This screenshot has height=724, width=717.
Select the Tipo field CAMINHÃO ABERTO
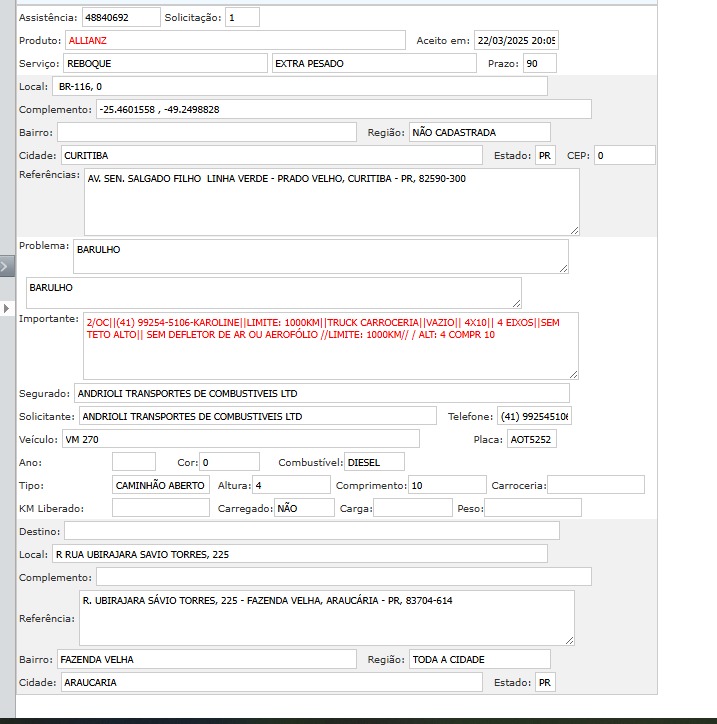161,485
